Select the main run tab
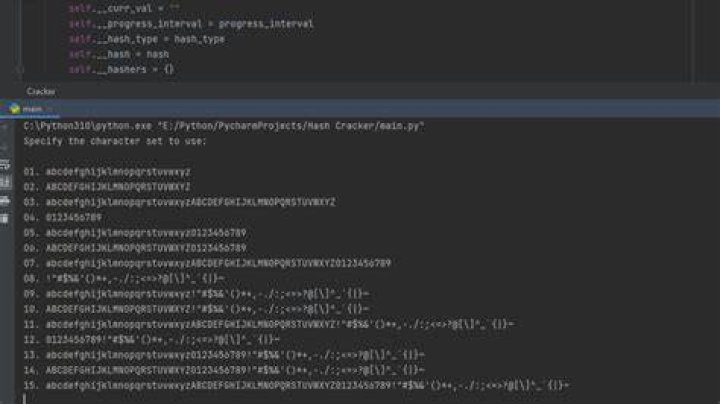Viewport: 720px width, 404px height. (28, 109)
